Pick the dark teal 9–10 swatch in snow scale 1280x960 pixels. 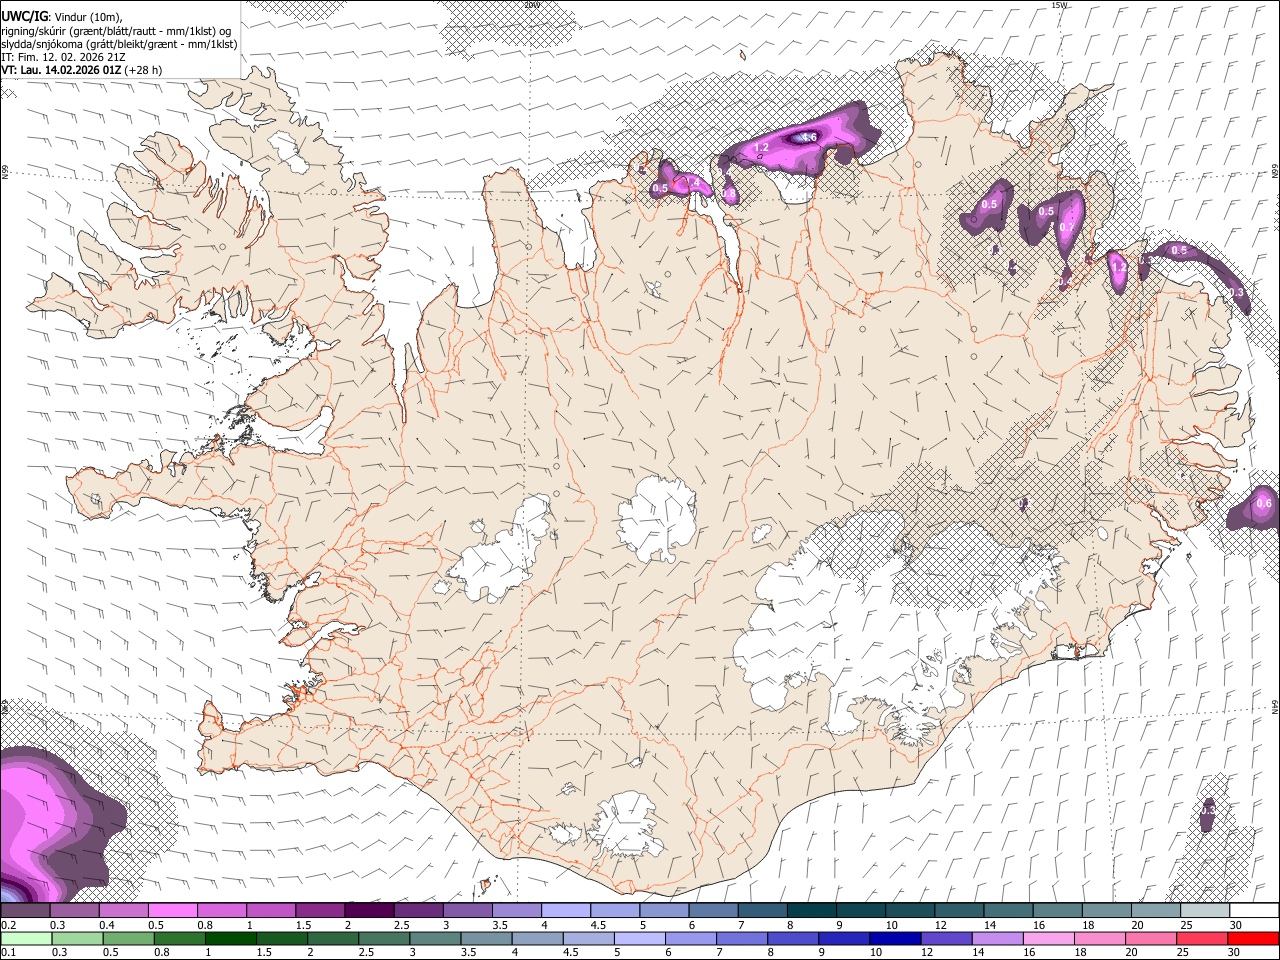click(x=859, y=911)
